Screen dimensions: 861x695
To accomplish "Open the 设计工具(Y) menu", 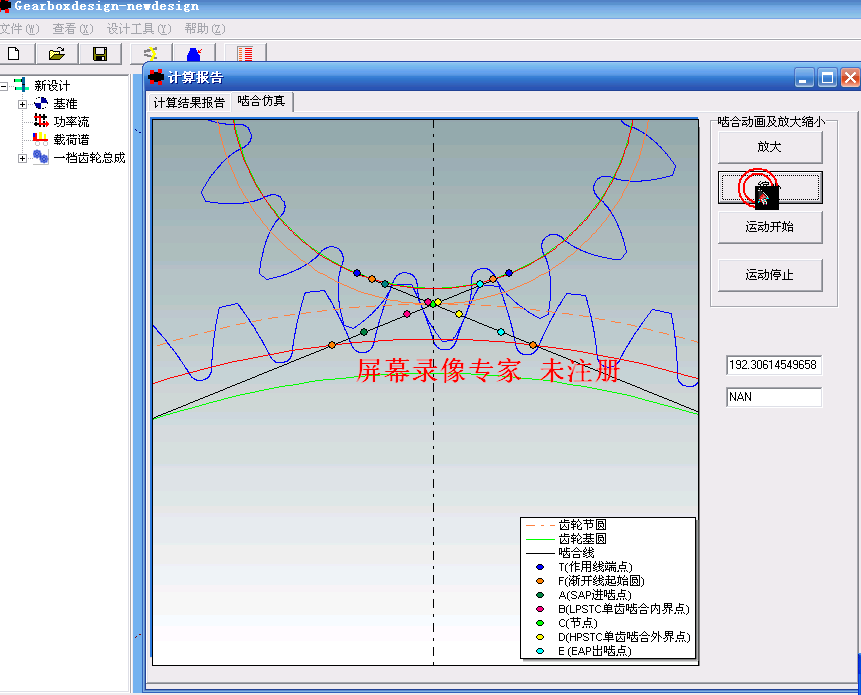I will pos(139,29).
